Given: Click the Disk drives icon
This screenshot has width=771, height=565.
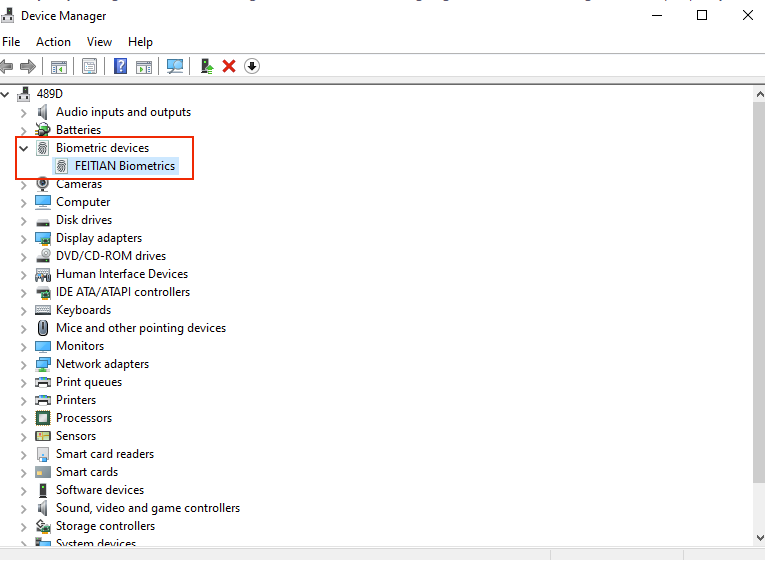Looking at the screenshot, I should [43, 222].
